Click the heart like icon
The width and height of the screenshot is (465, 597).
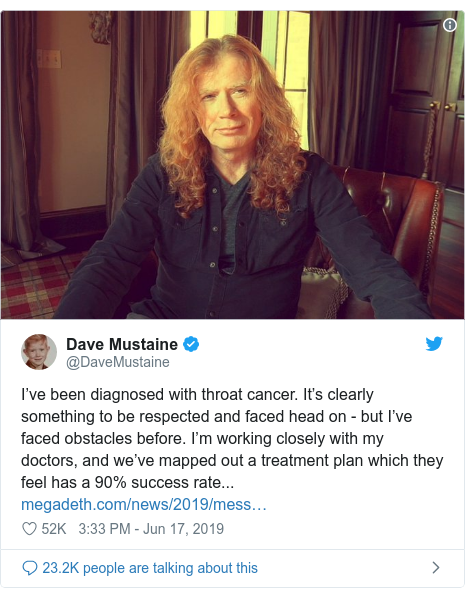tap(29, 529)
